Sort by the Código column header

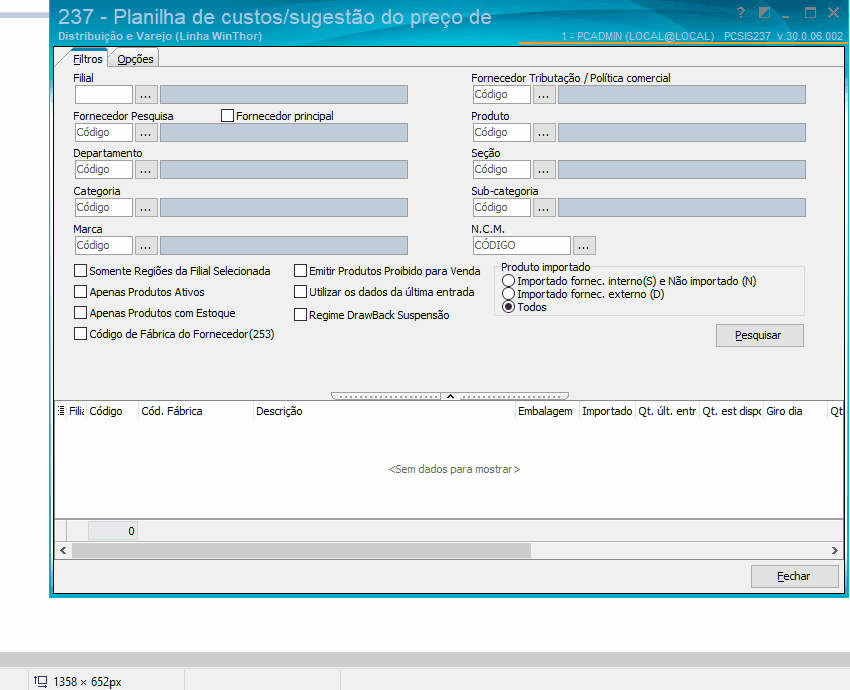(x=112, y=411)
